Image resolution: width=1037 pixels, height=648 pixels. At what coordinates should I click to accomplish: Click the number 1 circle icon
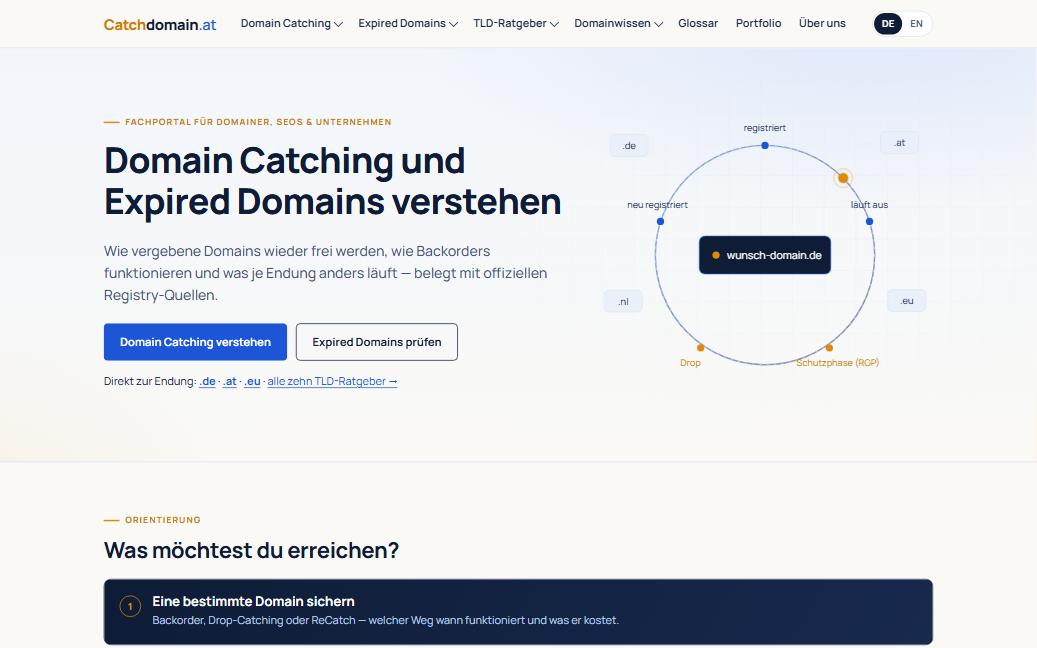(130, 606)
